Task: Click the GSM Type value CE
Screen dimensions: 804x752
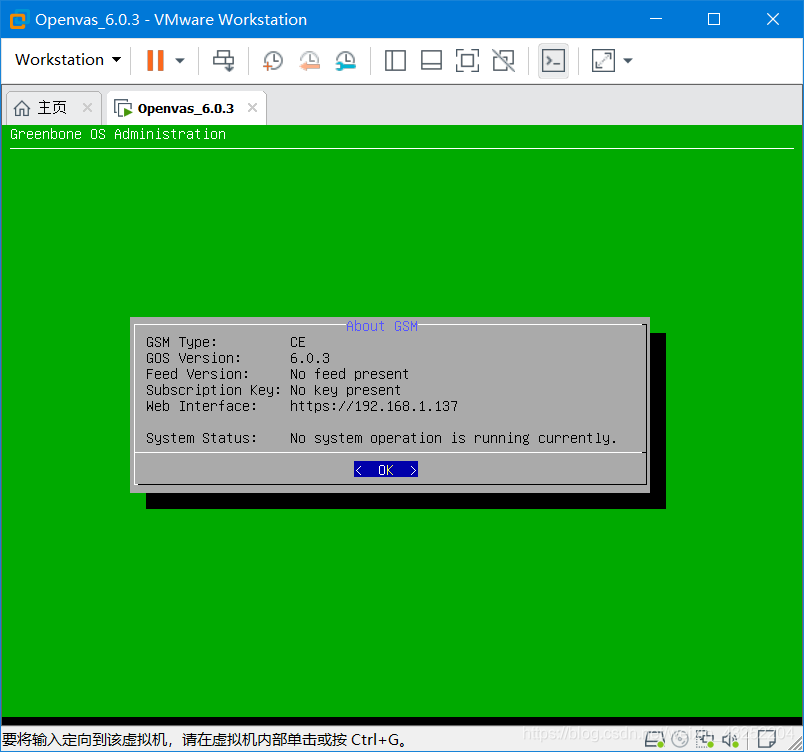Action: (297, 342)
